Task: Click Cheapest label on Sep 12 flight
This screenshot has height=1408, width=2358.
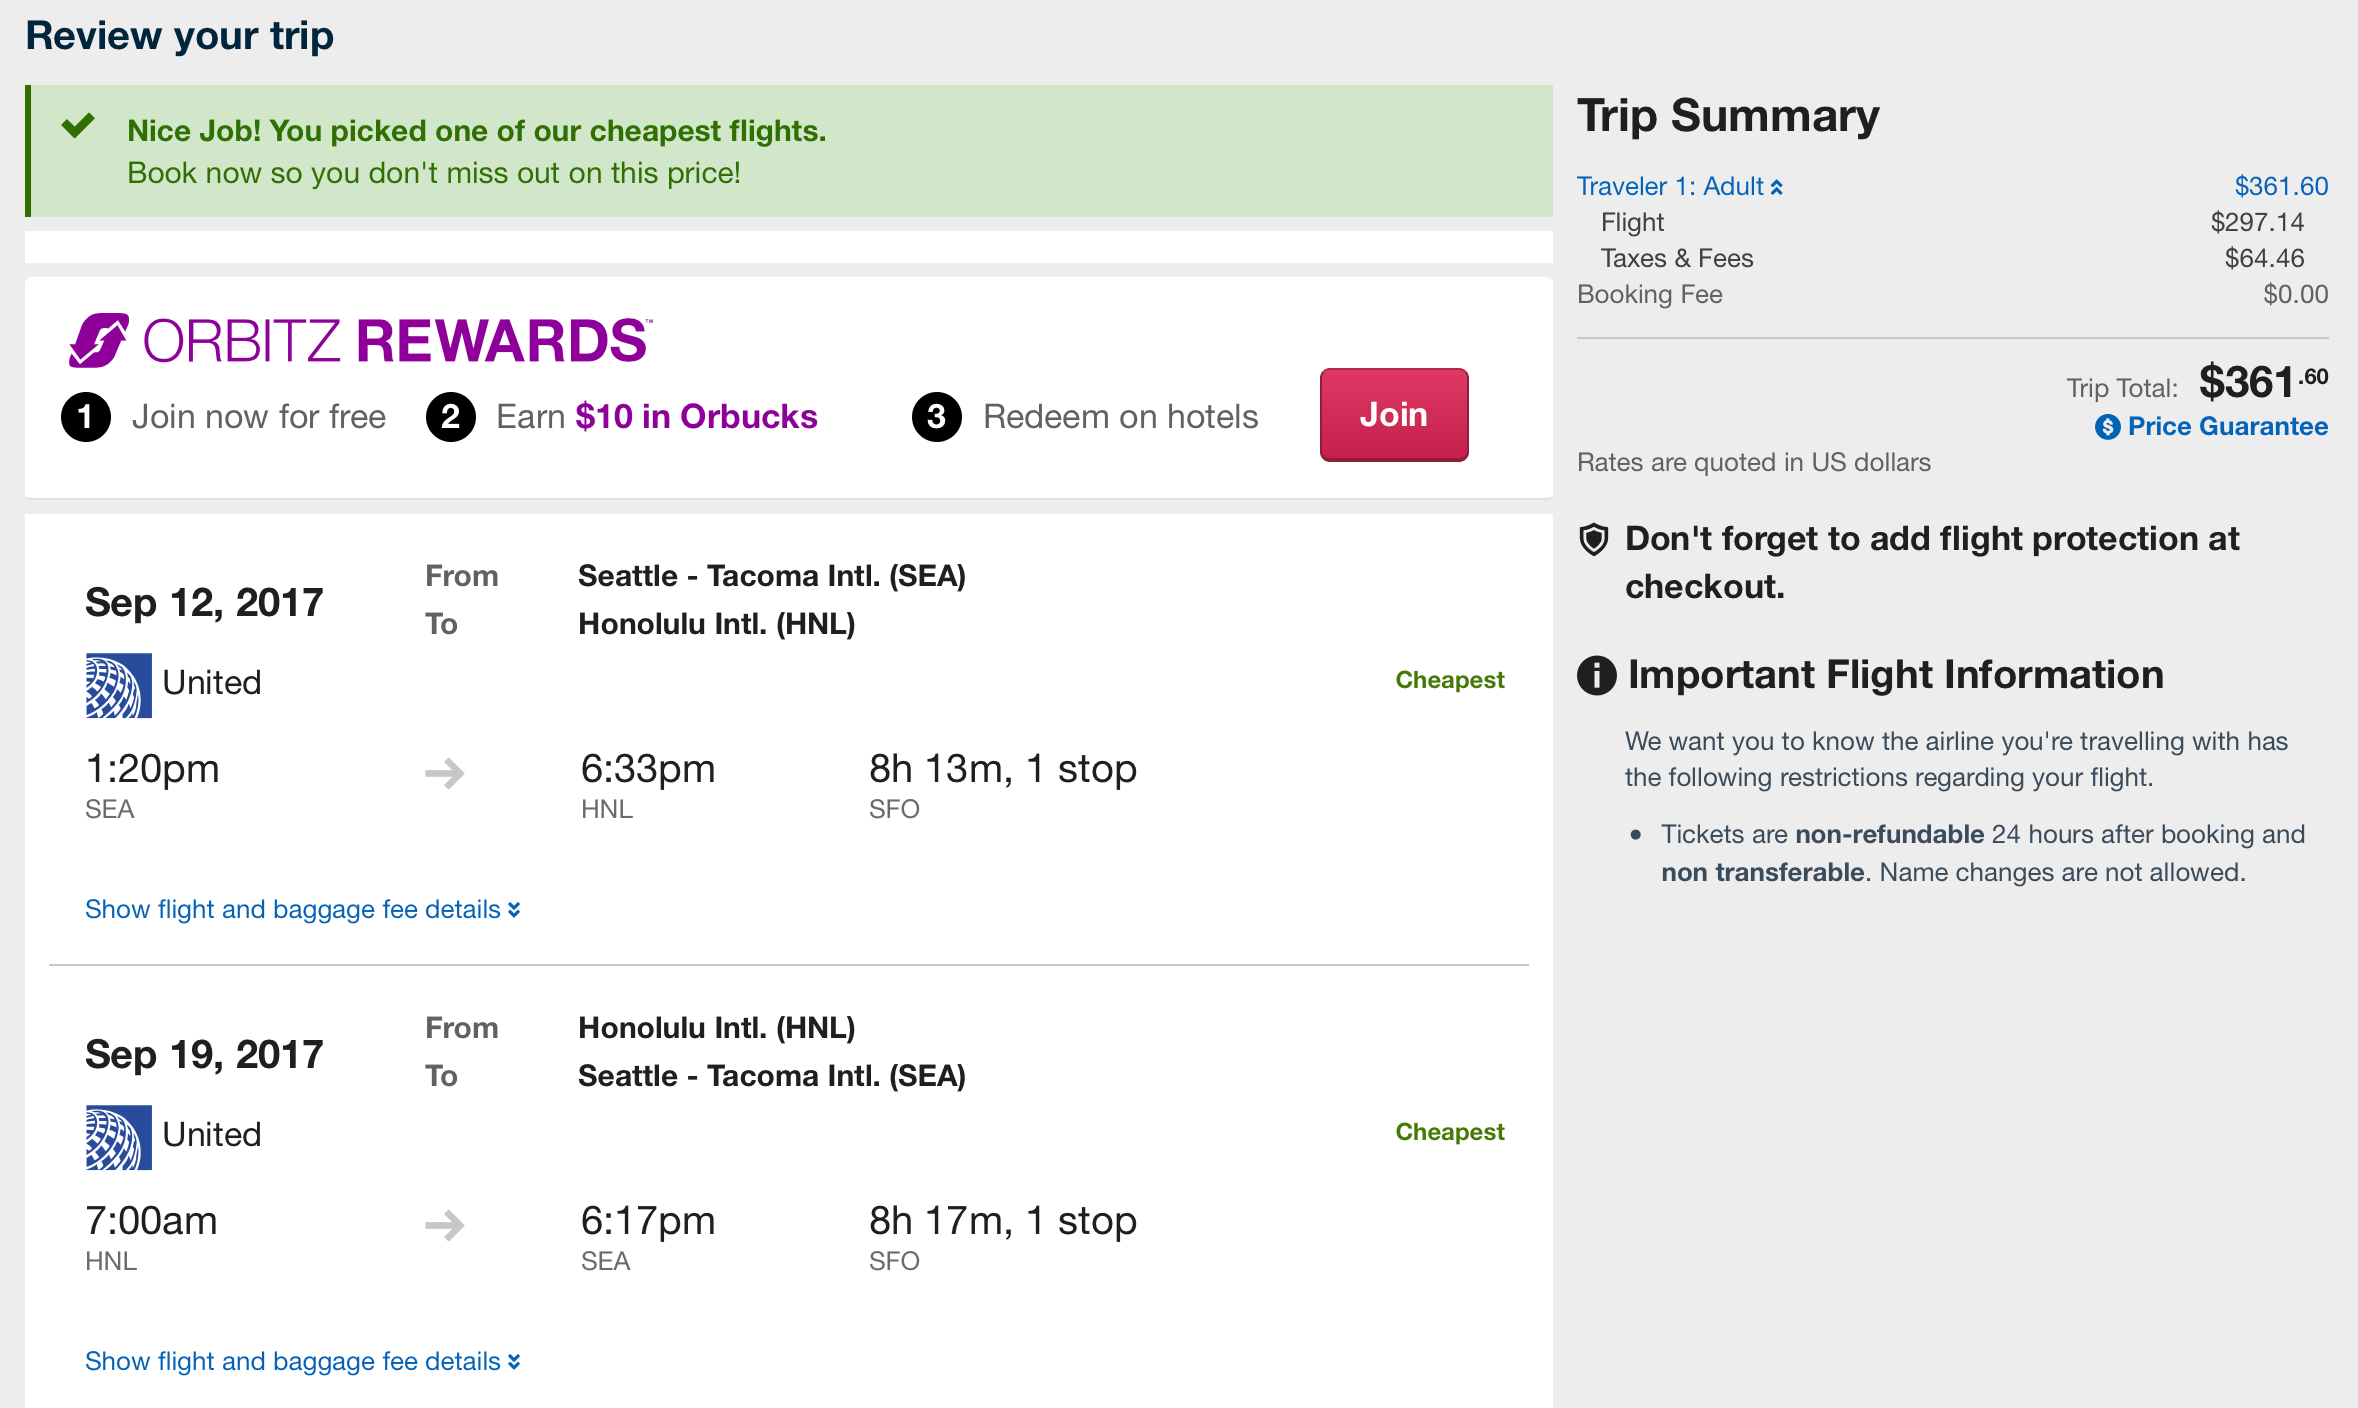Action: [1449, 680]
